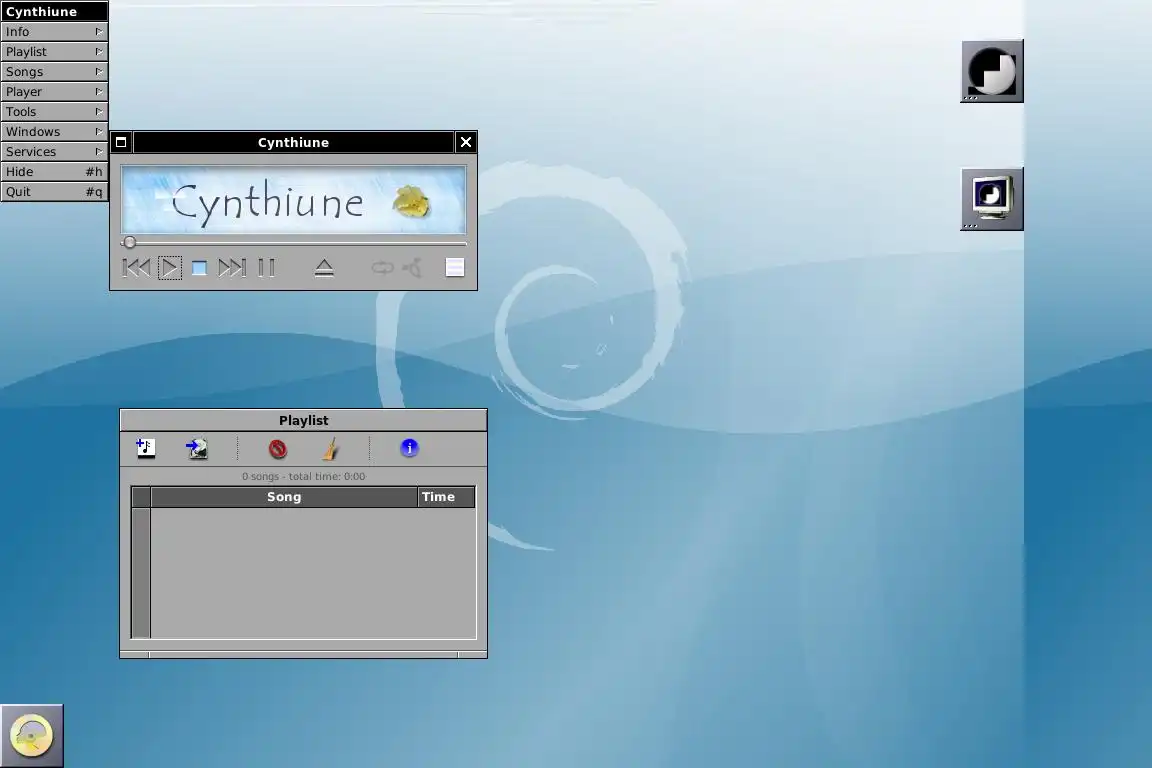Click the song position slider knob
Screen dimensions: 1152x768
(130, 243)
